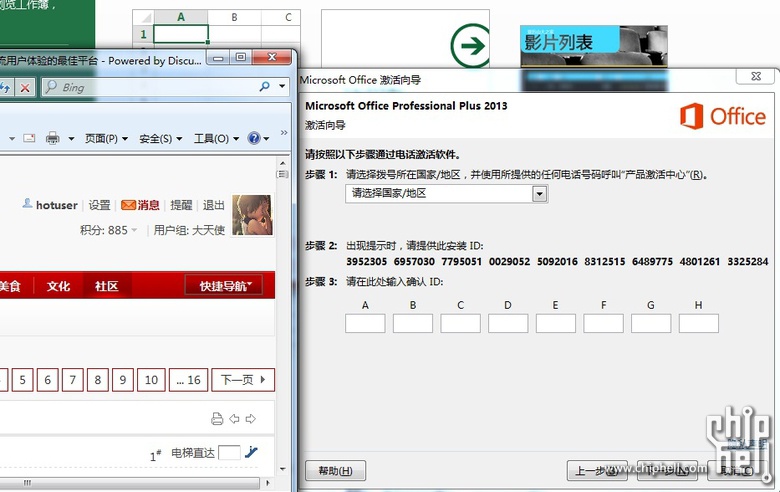Go to forum page 6
780x492 pixels.
coord(47,380)
